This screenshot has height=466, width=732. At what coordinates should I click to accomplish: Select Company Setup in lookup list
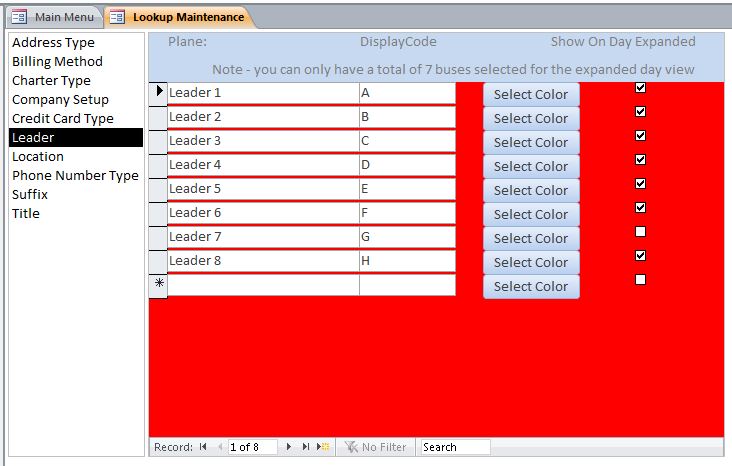[x=76, y=99]
